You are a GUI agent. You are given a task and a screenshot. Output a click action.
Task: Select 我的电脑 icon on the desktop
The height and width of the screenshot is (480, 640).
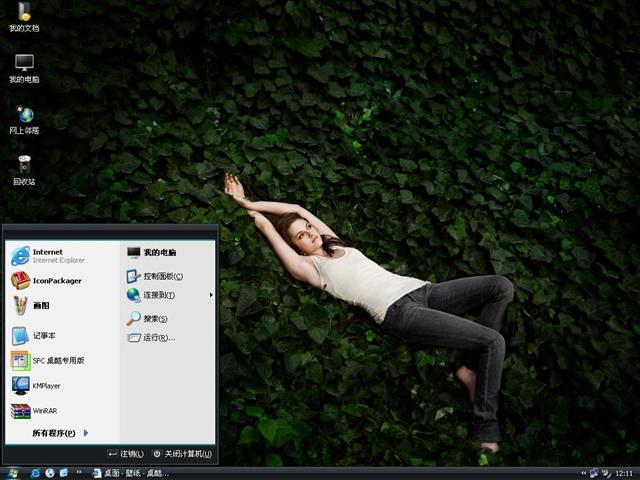pos(24,67)
